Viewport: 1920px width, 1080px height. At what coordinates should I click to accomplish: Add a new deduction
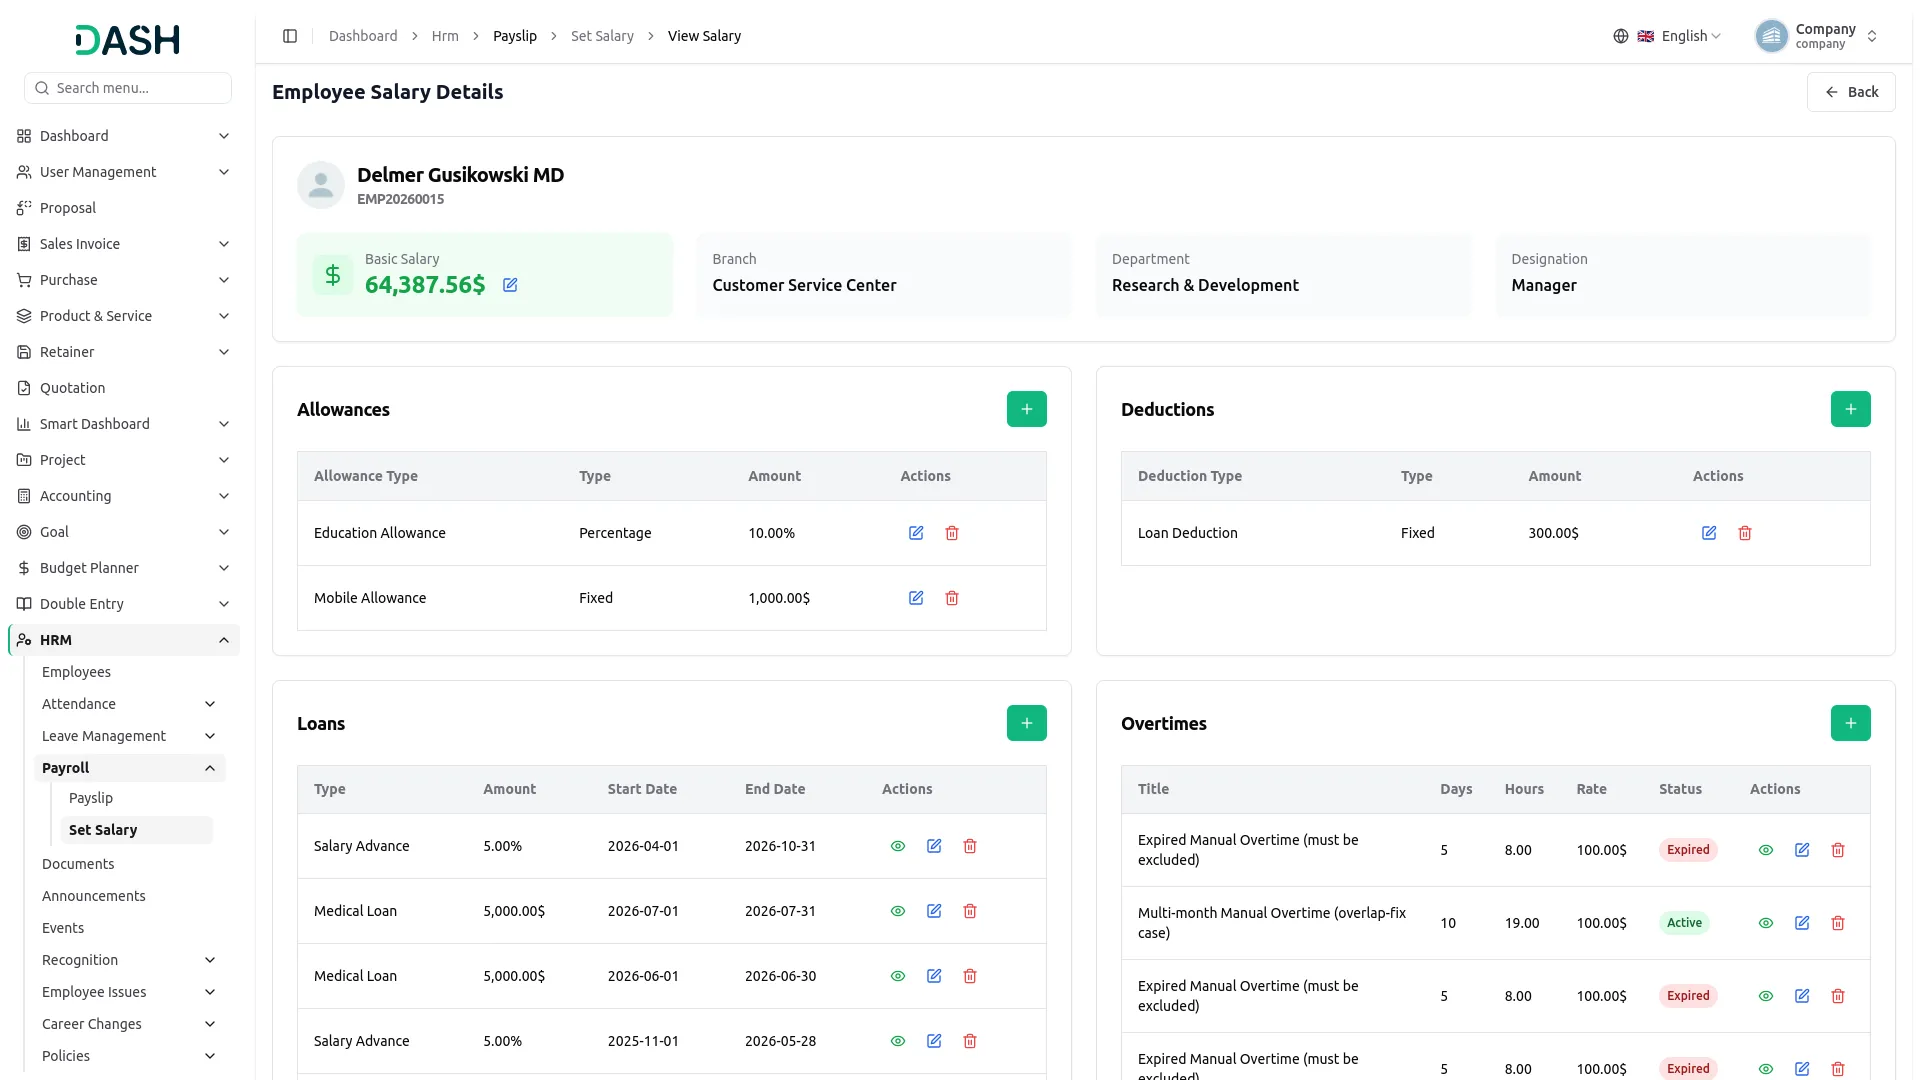click(1850, 409)
